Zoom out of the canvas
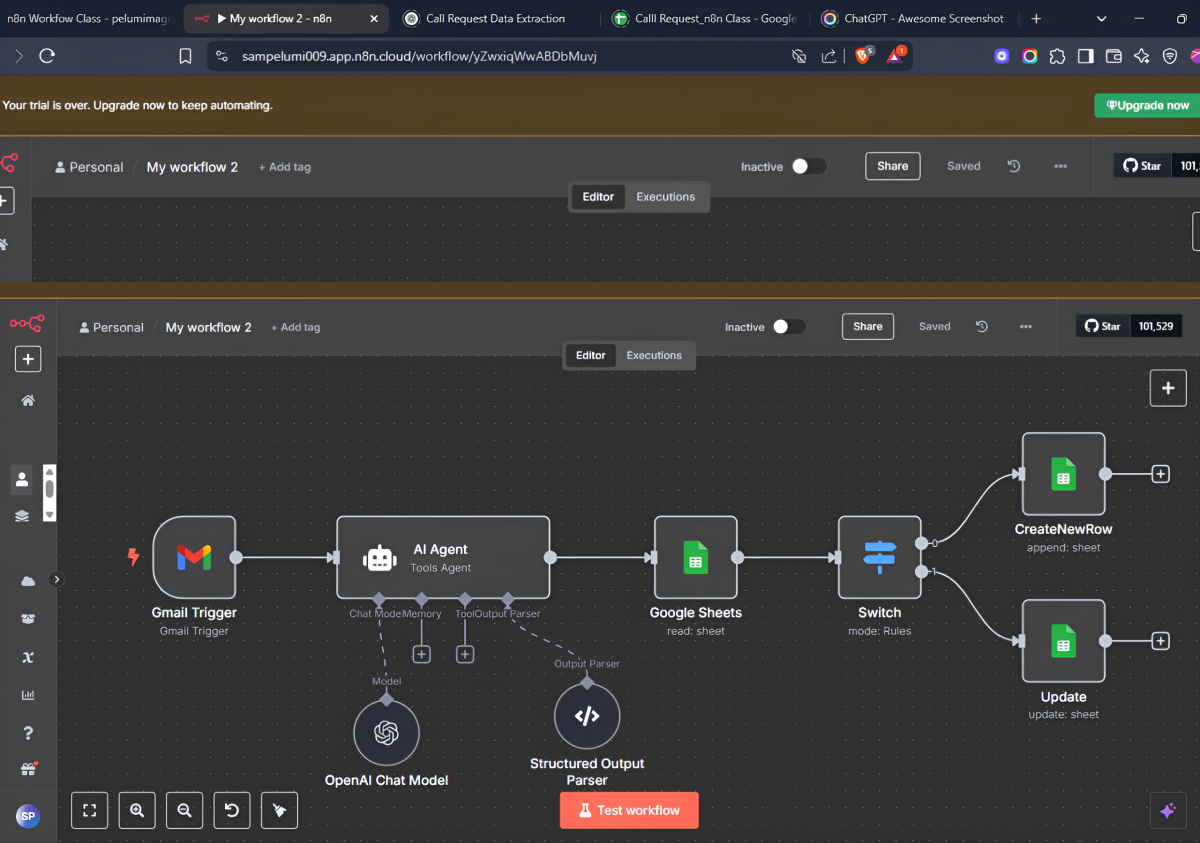 tap(184, 810)
